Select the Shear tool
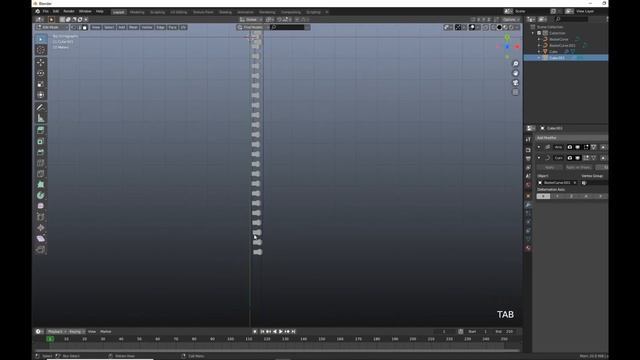This screenshot has width=640, height=360. (41, 239)
